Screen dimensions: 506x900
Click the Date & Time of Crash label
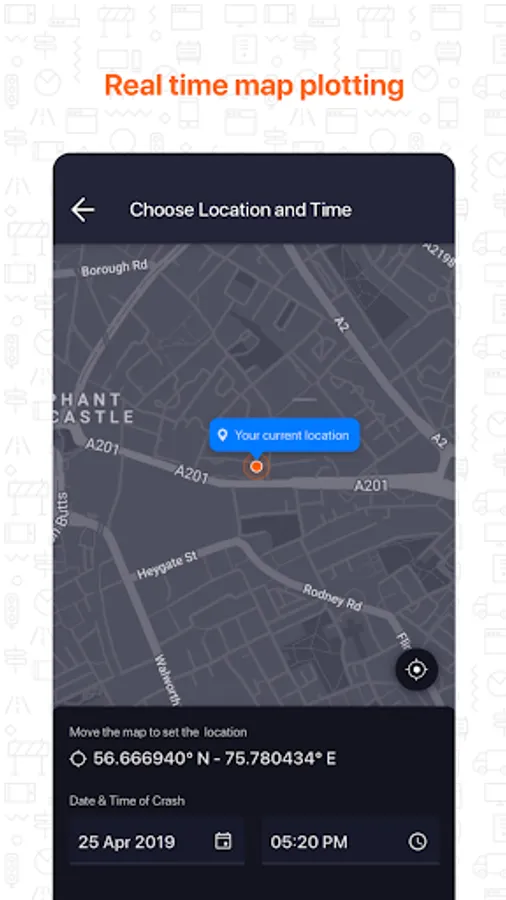point(127,800)
